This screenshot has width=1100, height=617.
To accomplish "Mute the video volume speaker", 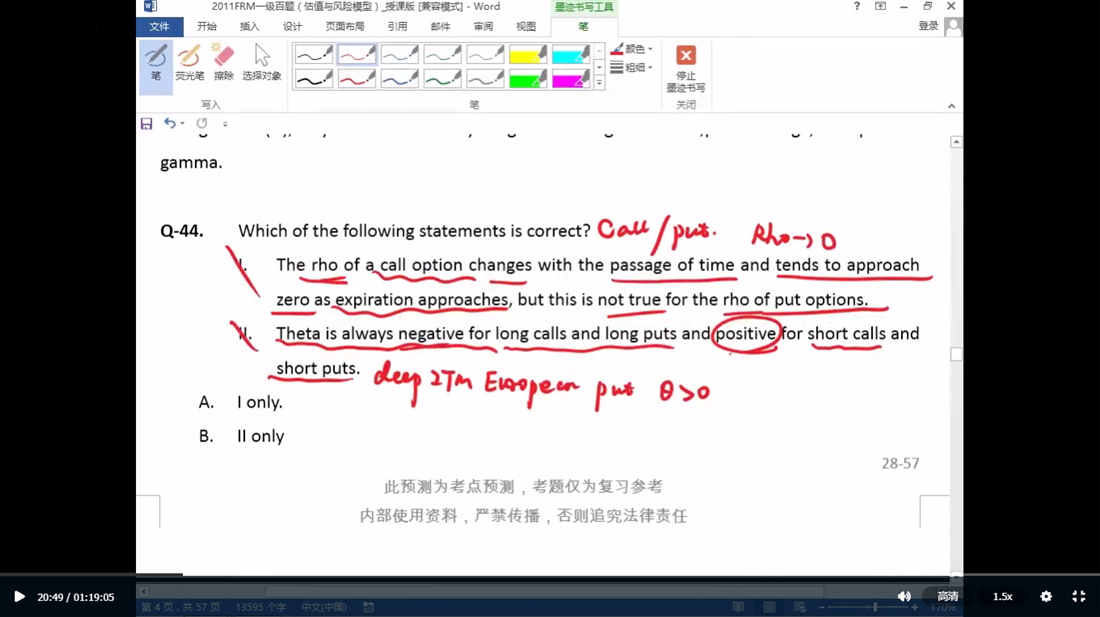I will pyautogui.click(x=904, y=597).
